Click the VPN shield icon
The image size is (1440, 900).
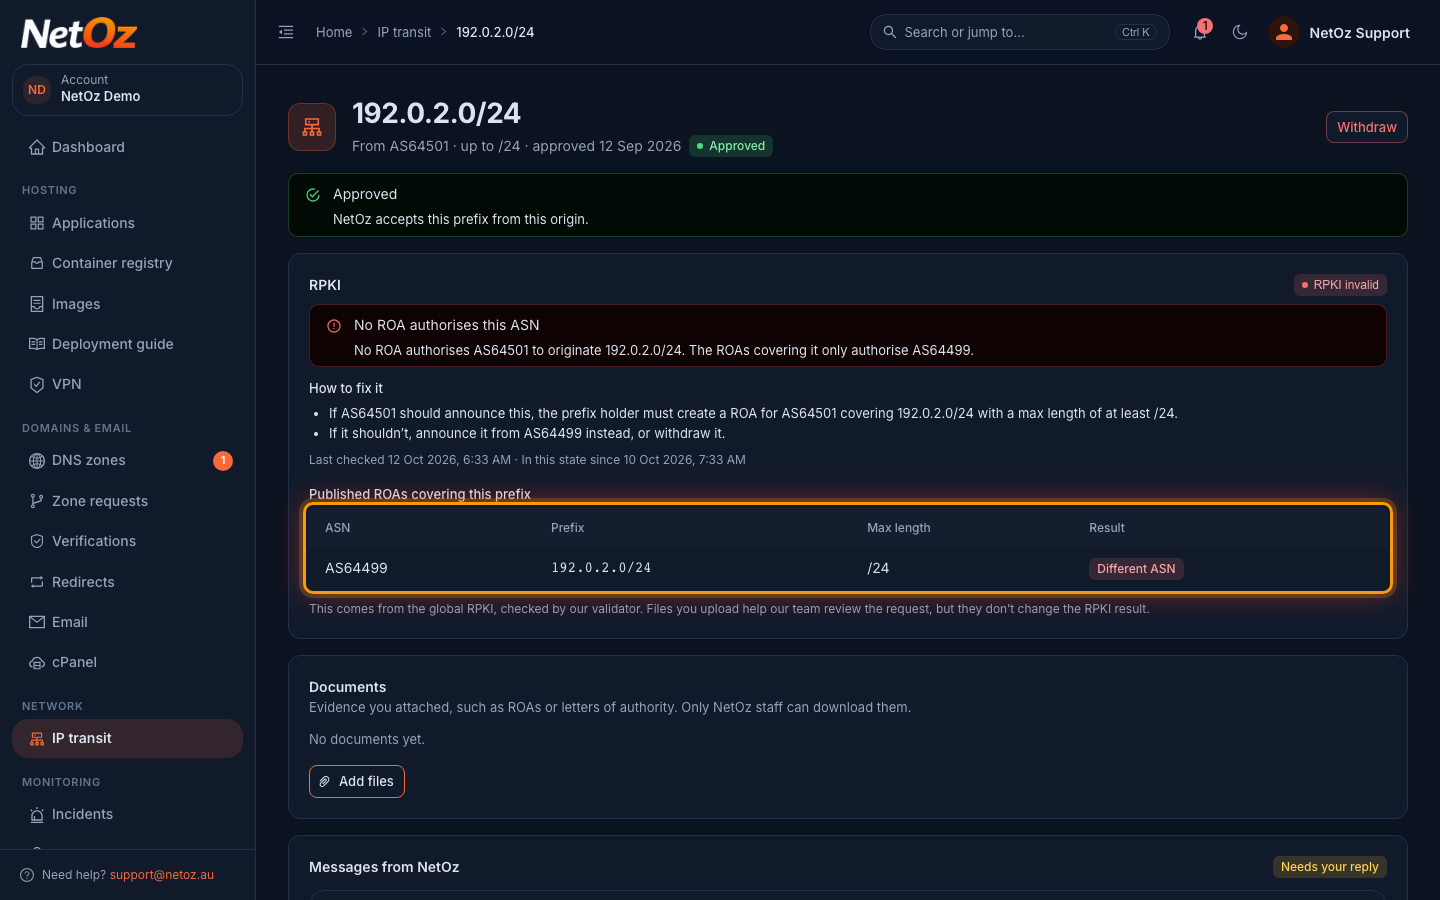click(37, 384)
